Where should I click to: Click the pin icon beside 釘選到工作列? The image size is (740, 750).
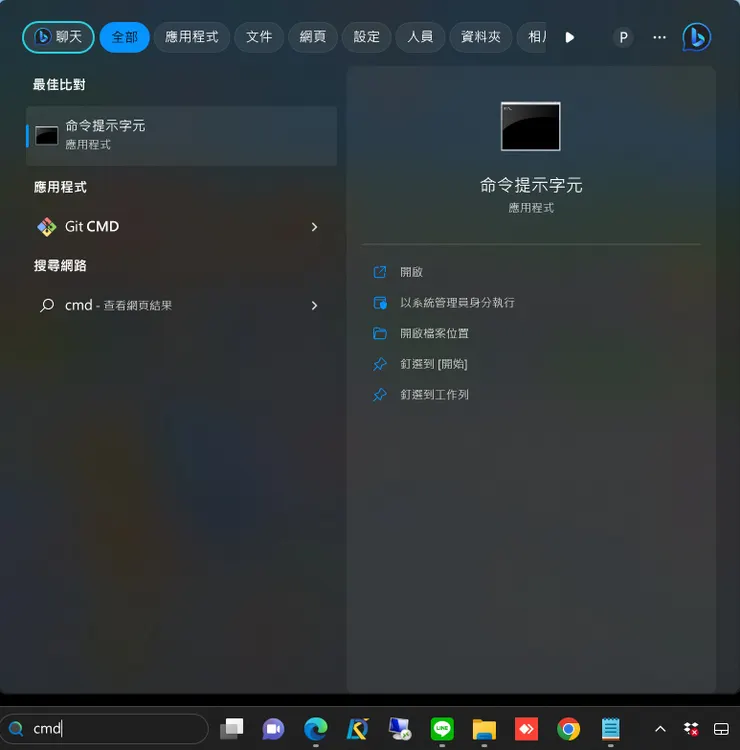380,395
